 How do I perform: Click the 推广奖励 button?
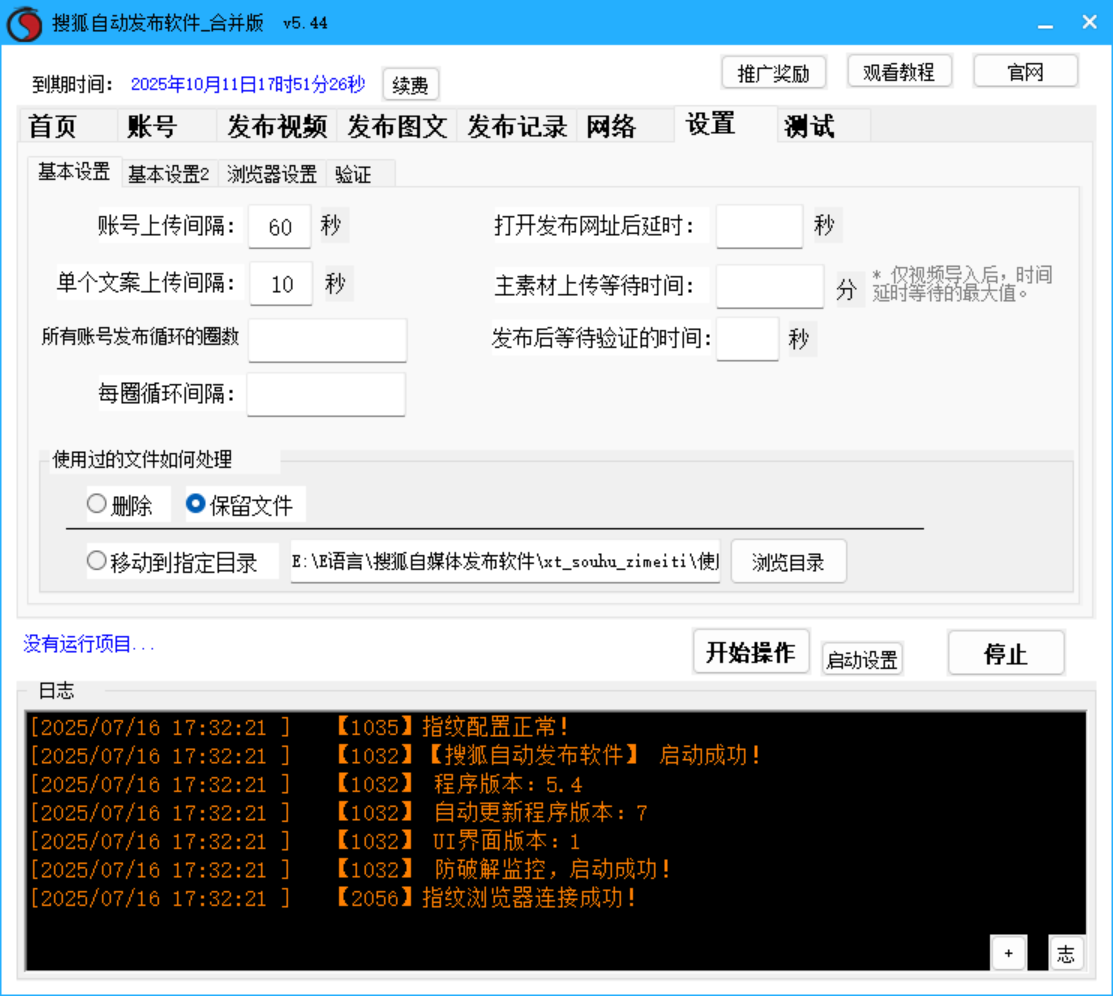point(774,73)
